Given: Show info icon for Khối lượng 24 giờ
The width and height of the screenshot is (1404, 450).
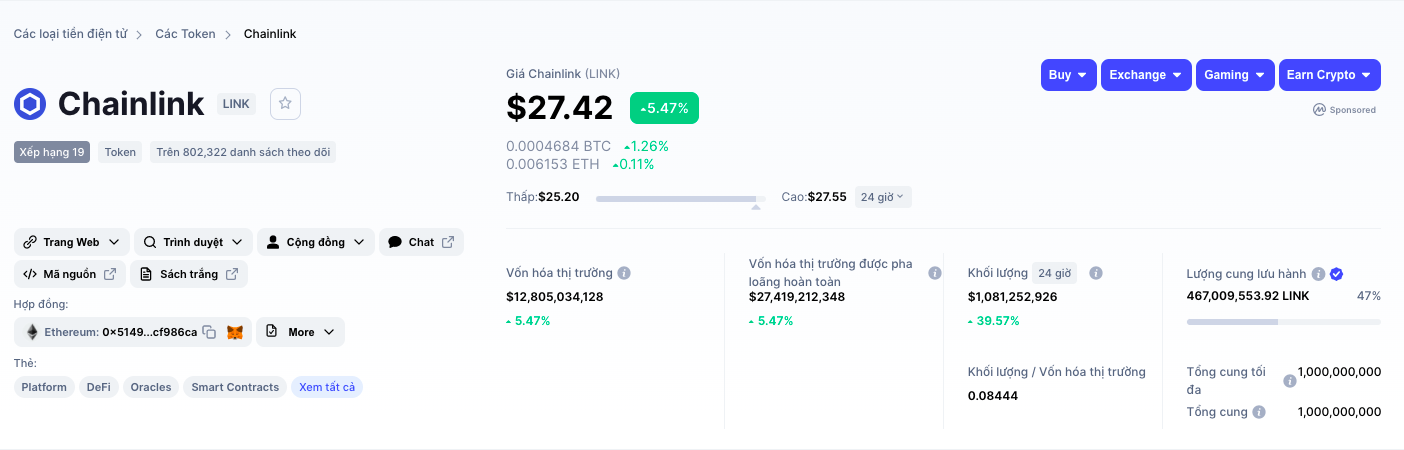Looking at the screenshot, I should coord(1095,273).
